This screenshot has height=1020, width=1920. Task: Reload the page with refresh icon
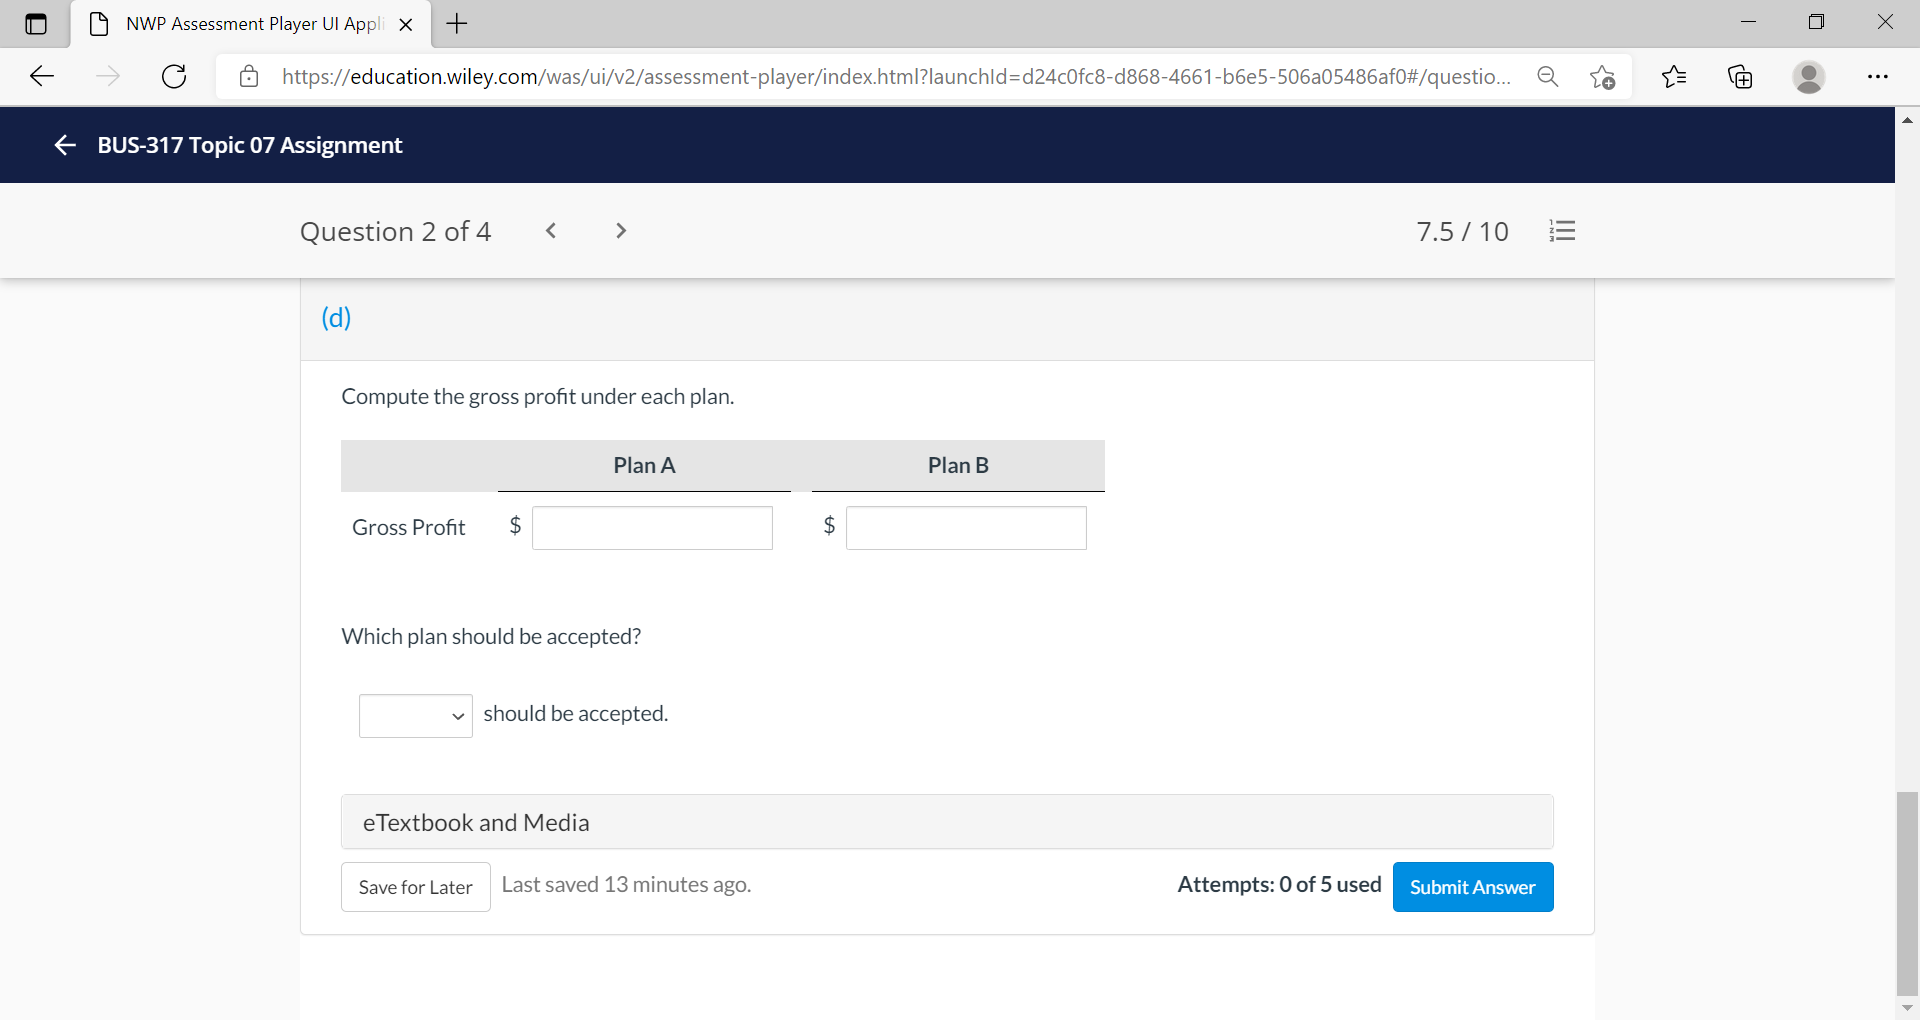click(174, 76)
